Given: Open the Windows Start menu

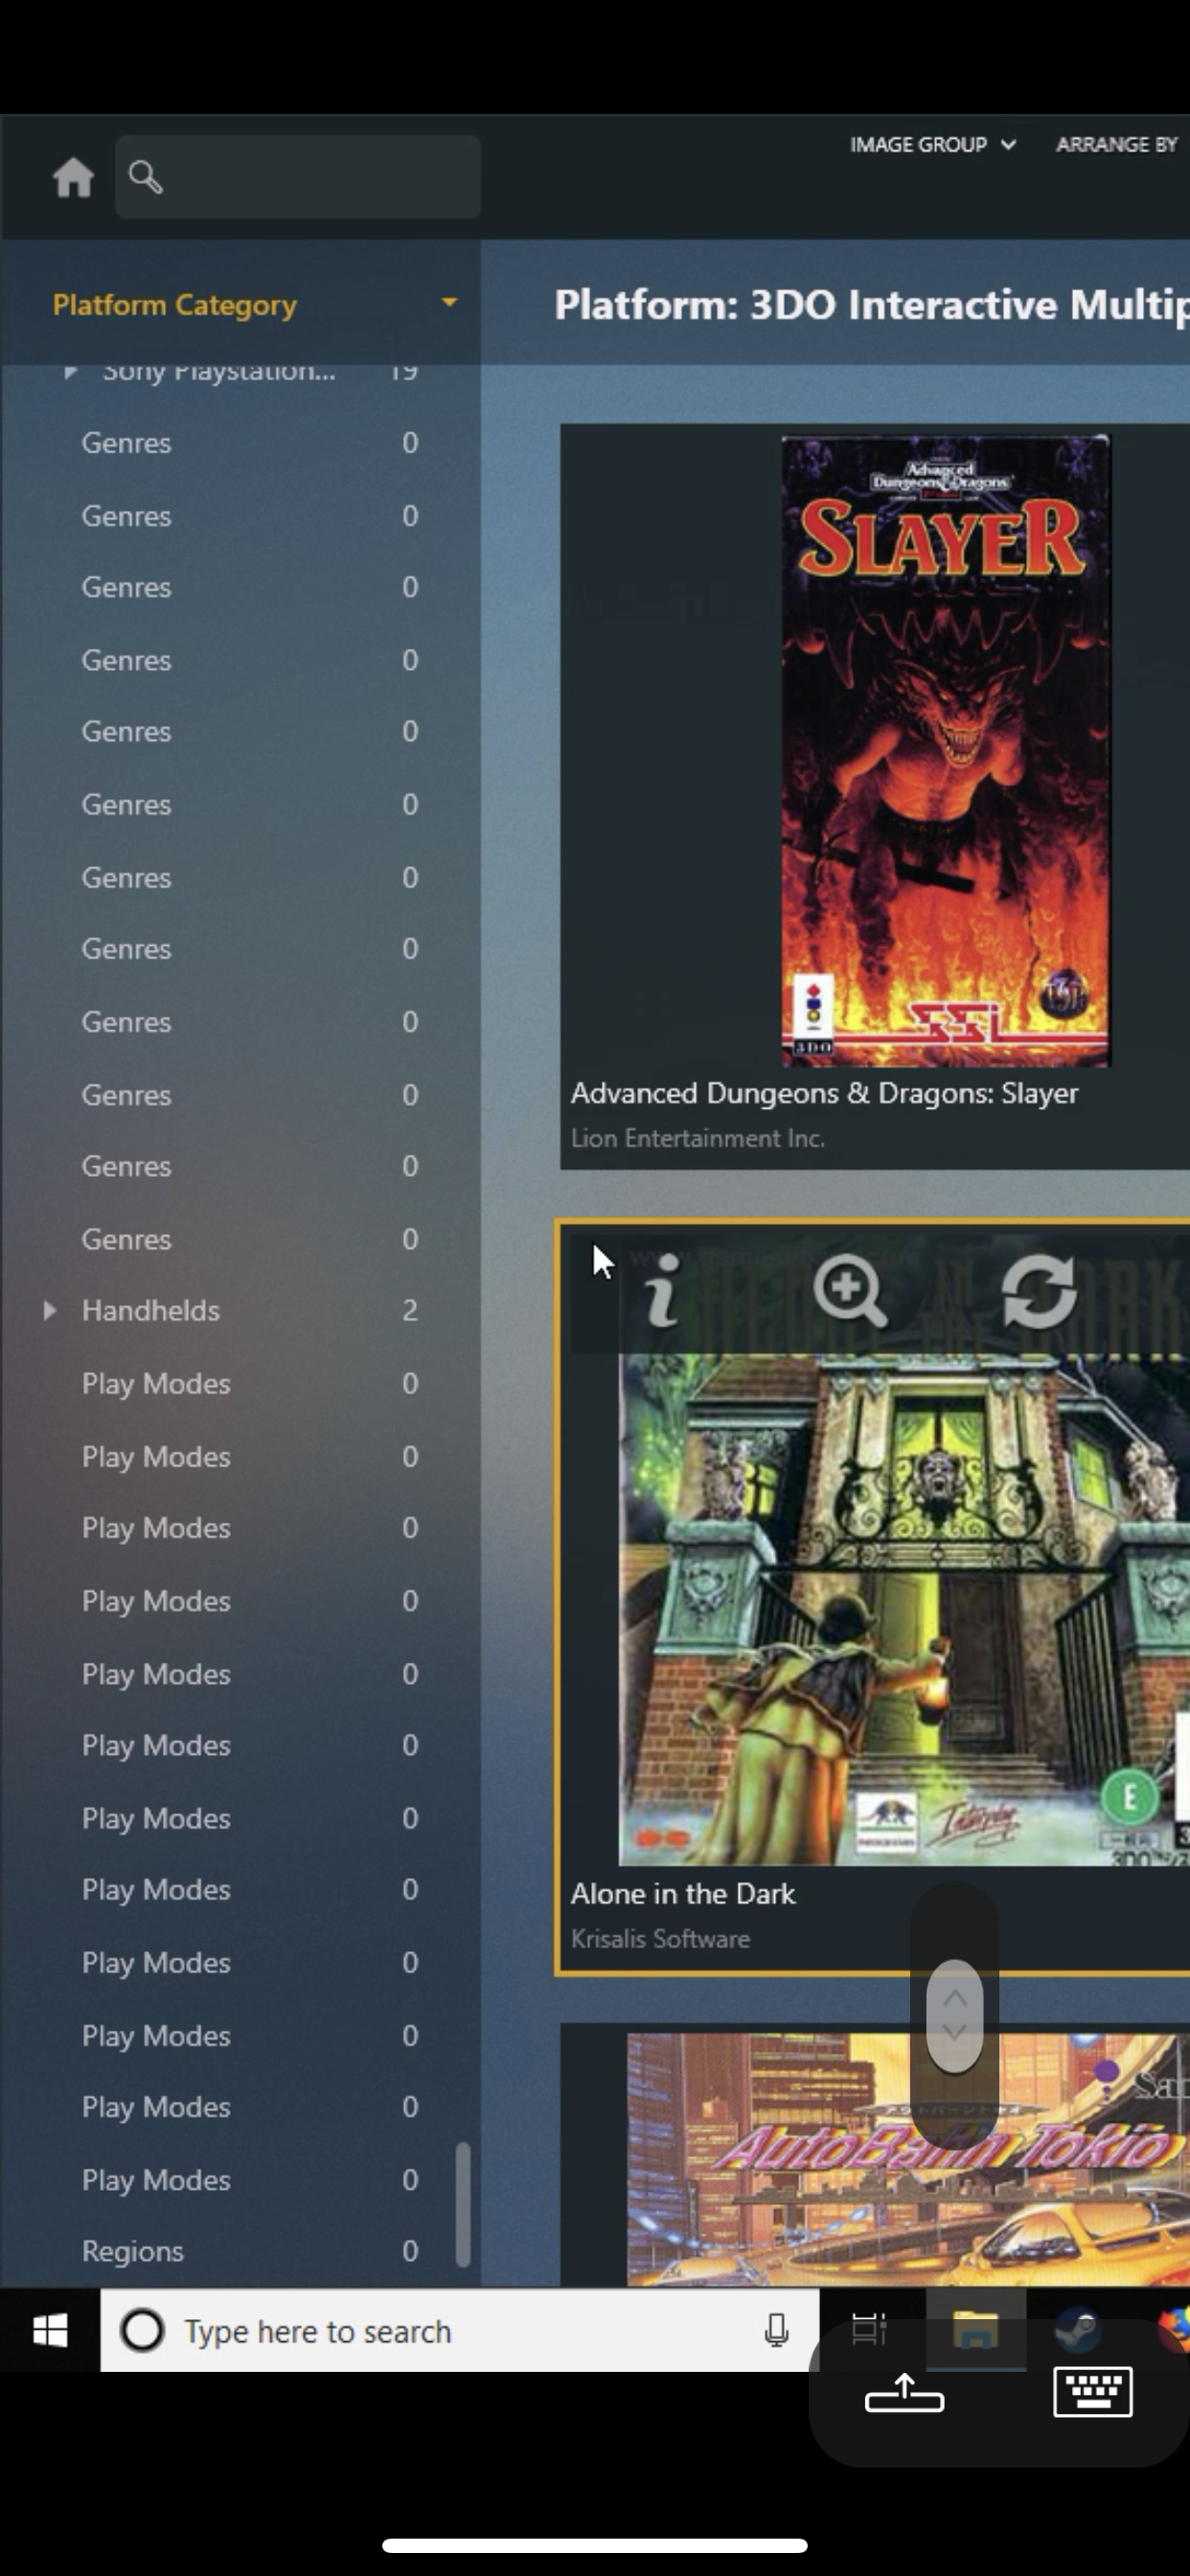Looking at the screenshot, I should [x=50, y=2331].
